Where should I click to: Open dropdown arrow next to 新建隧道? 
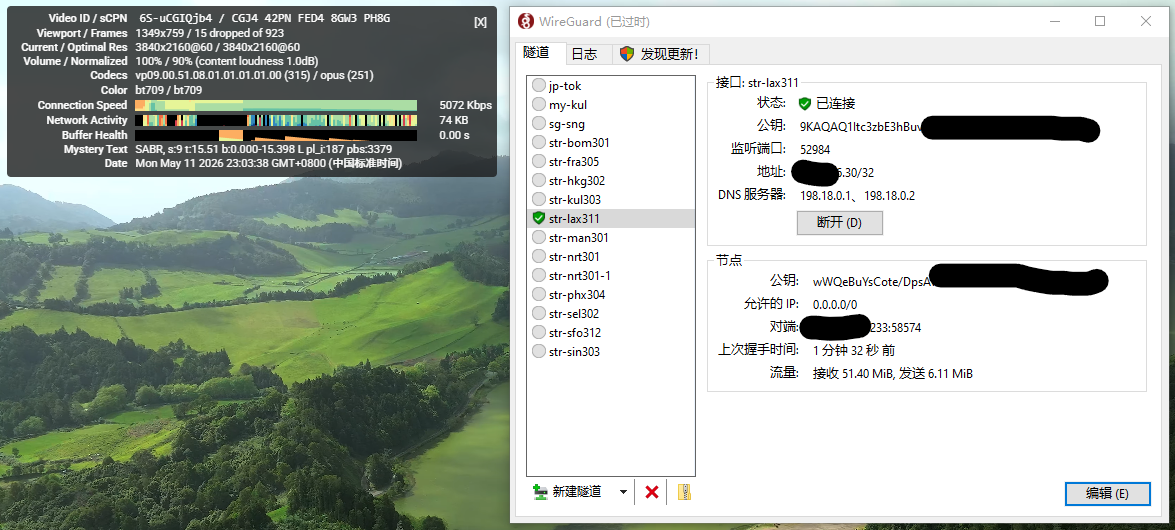(x=623, y=492)
